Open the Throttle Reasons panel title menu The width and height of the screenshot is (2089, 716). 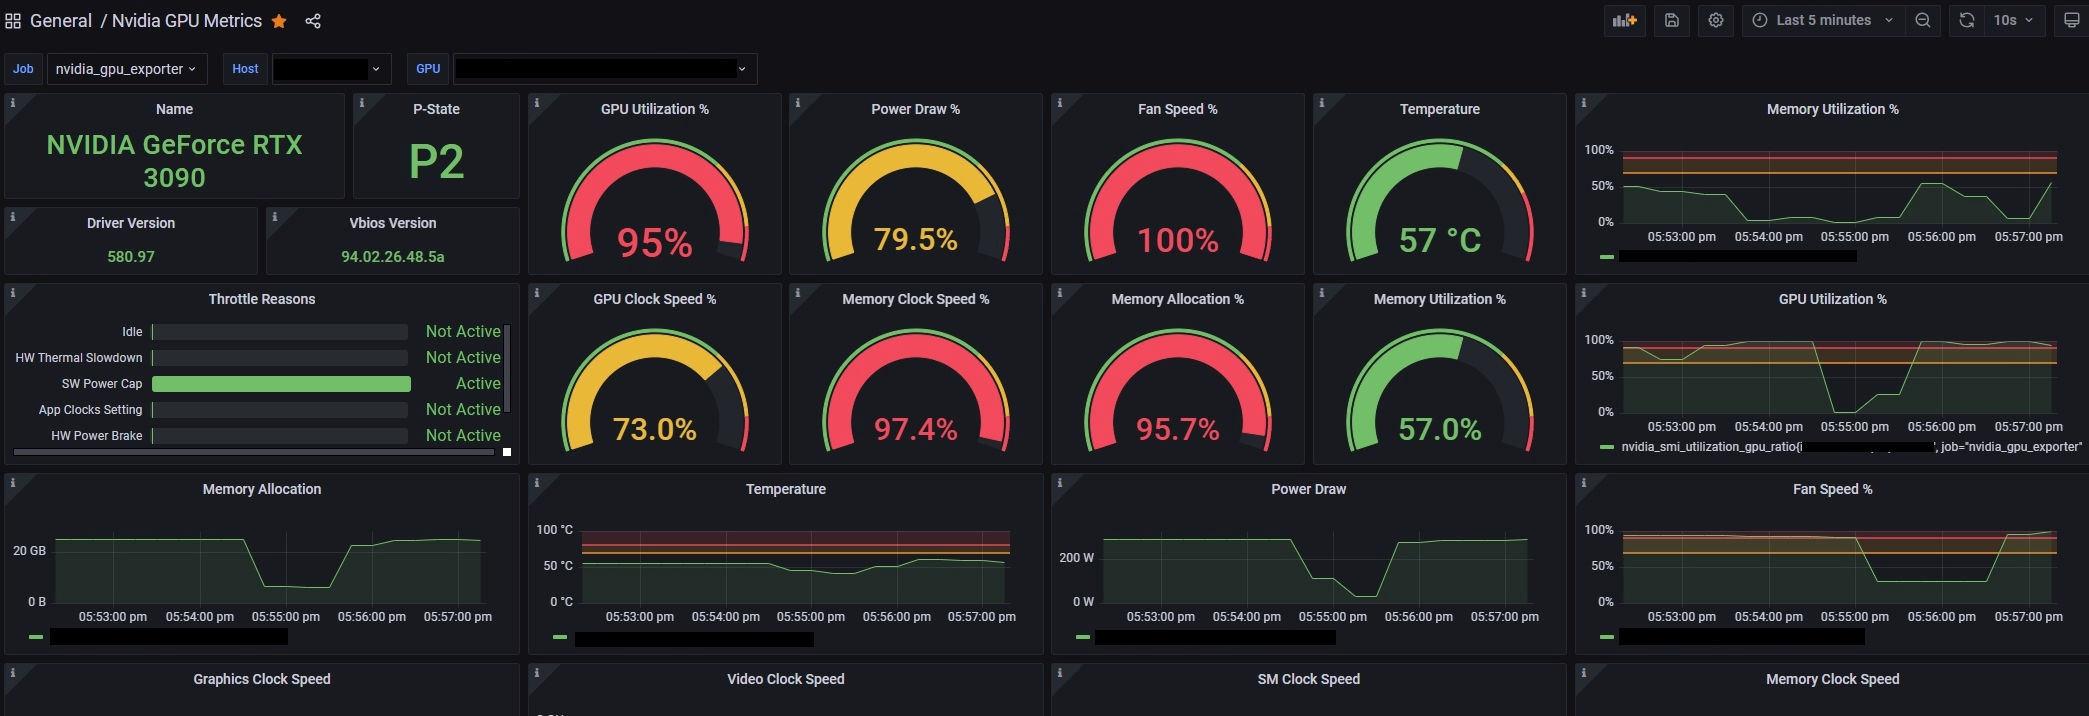(261, 299)
